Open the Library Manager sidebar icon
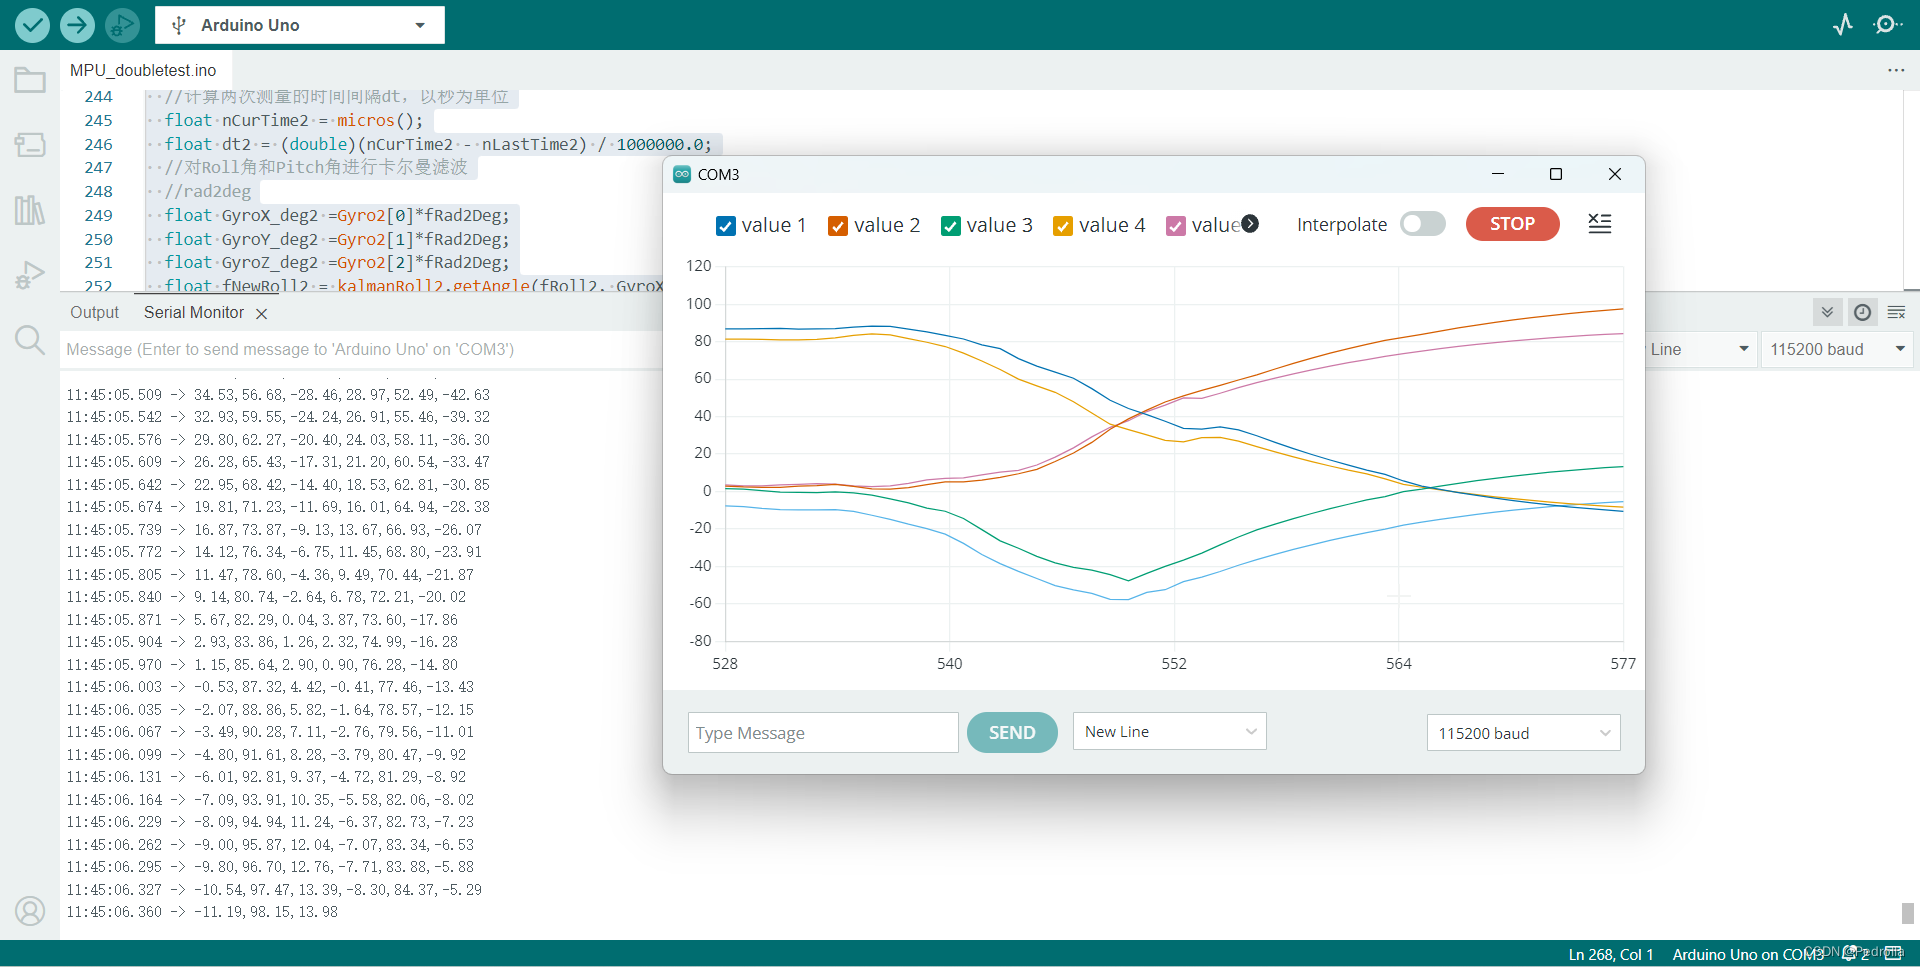 click(x=30, y=210)
